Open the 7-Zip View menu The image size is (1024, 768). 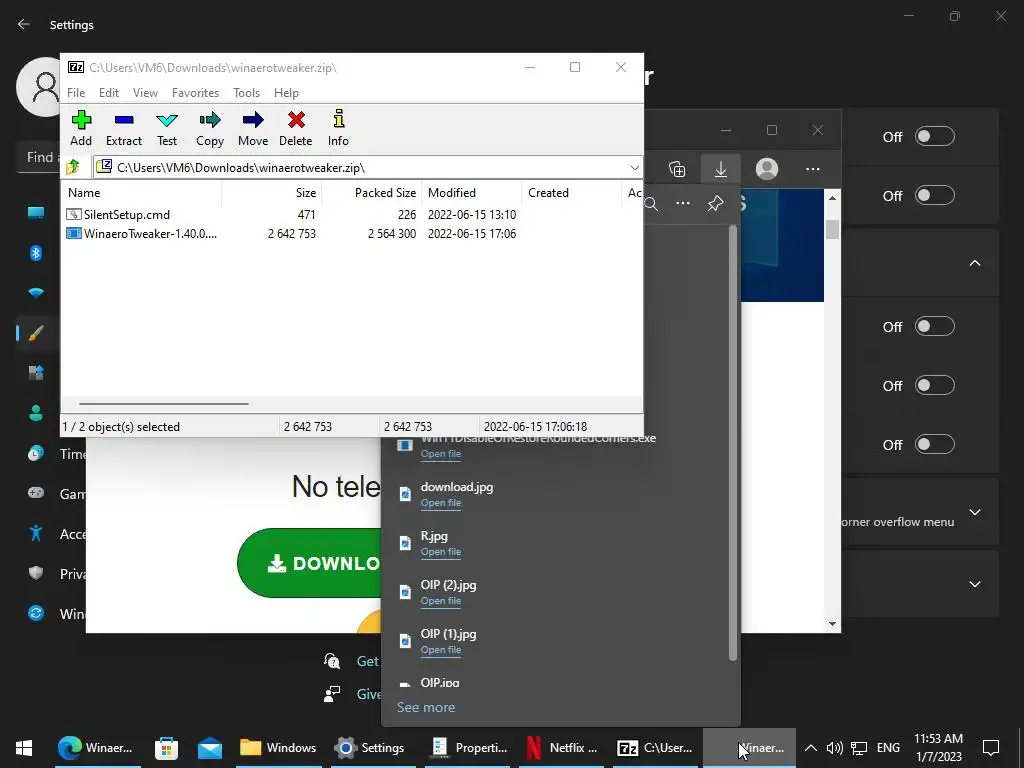coord(145,93)
